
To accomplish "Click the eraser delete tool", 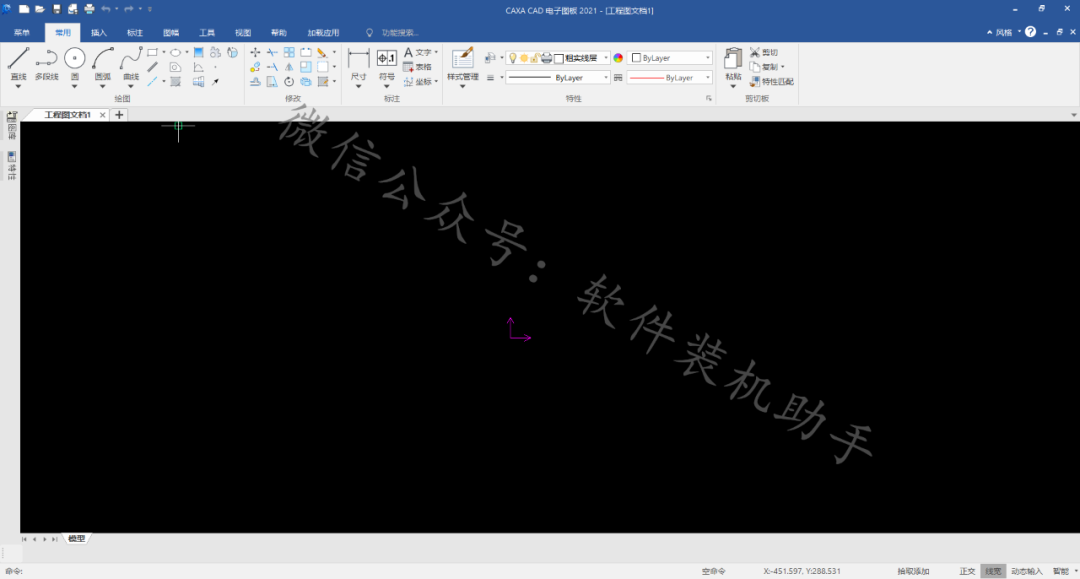I will tap(322, 52).
